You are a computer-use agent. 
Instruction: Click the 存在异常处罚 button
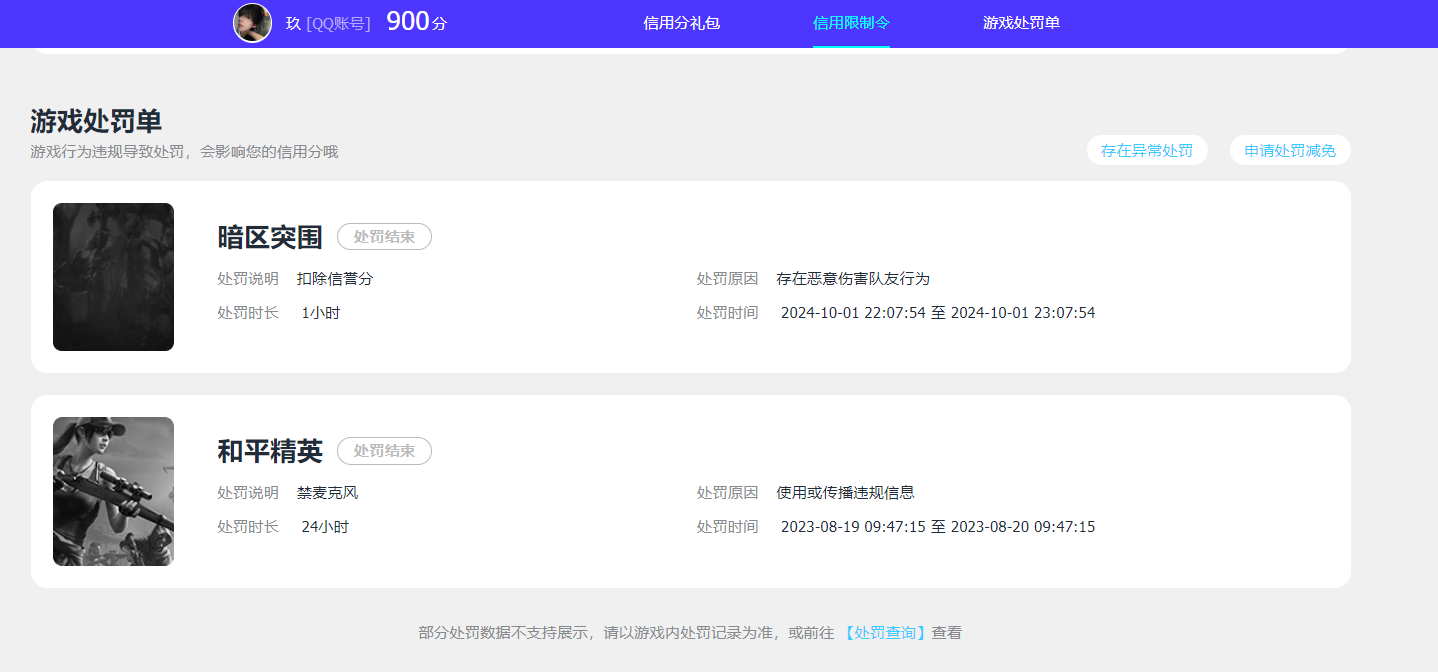coord(1146,151)
